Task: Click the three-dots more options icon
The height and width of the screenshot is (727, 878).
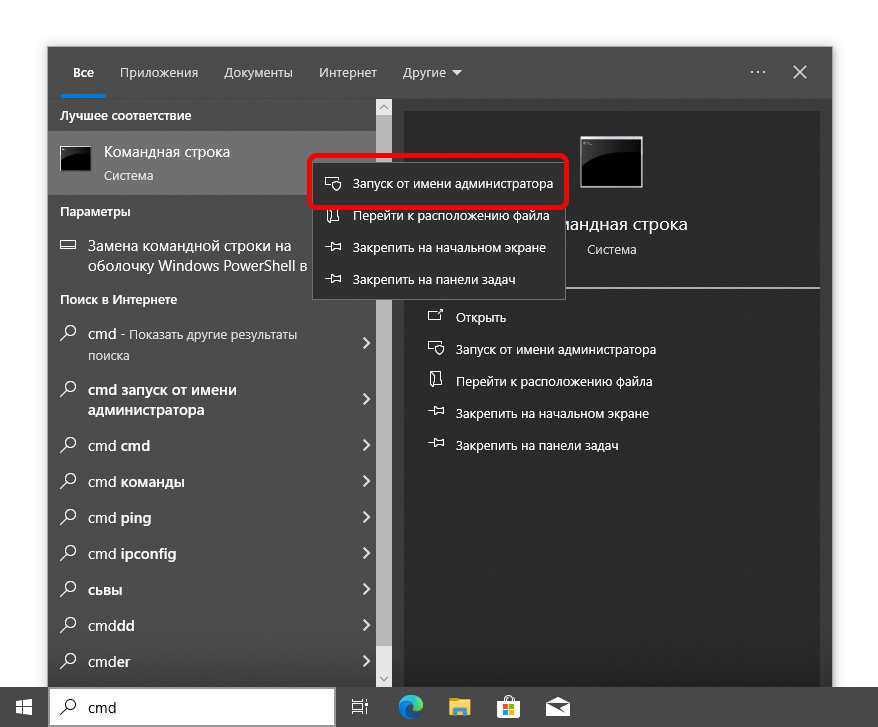Action: [x=757, y=72]
